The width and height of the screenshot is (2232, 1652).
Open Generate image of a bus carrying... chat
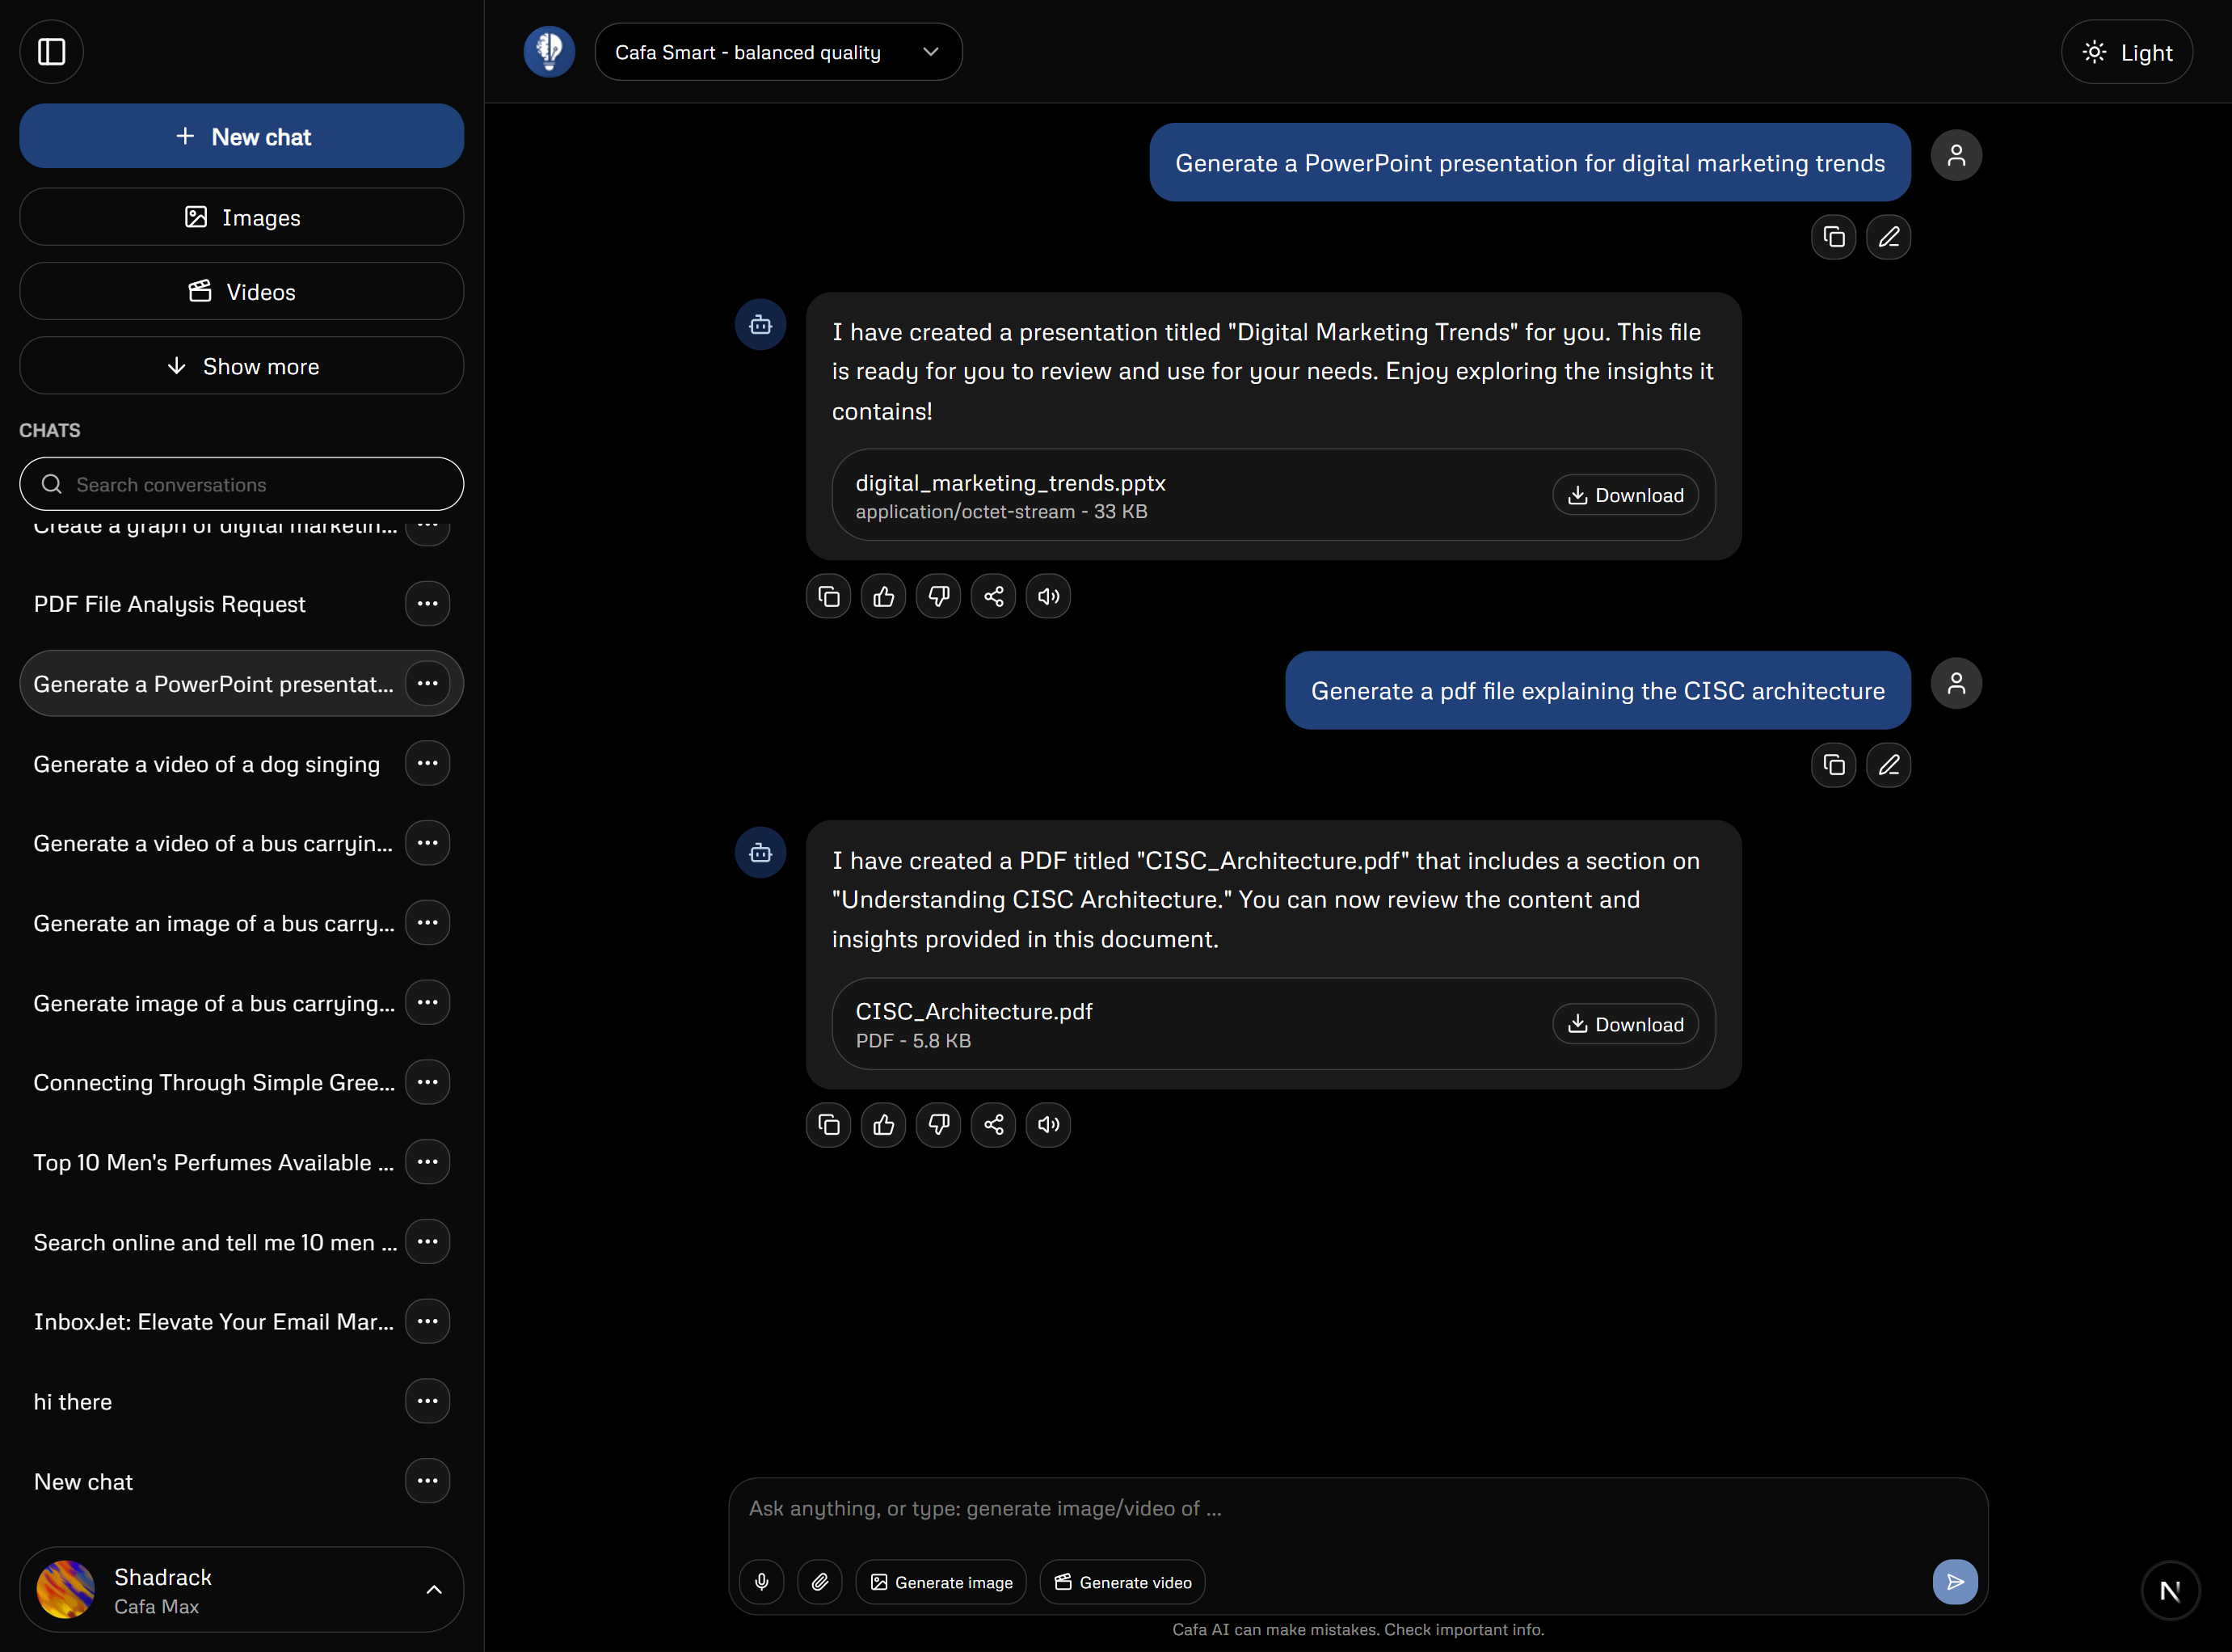pyautogui.click(x=214, y=1003)
